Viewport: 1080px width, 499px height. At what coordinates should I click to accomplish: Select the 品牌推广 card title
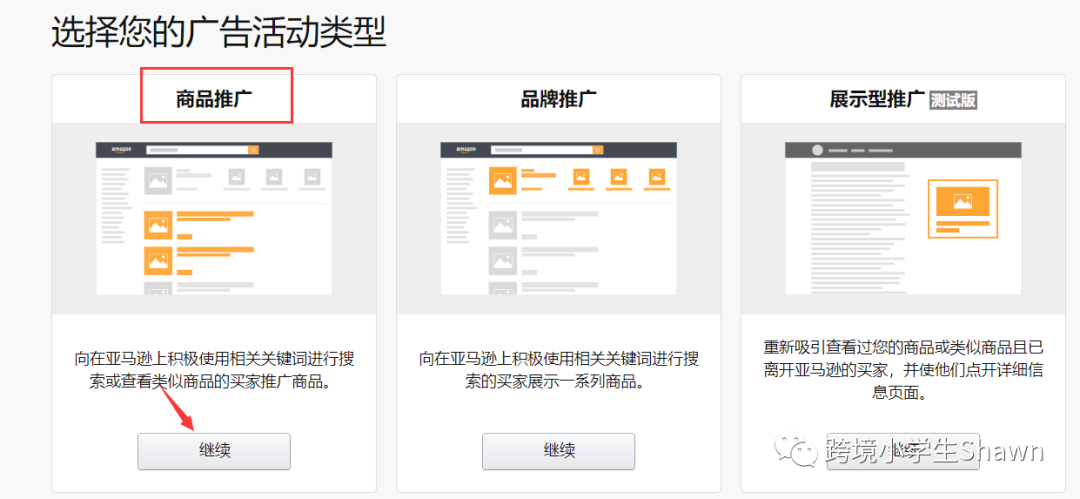pyautogui.click(x=559, y=99)
